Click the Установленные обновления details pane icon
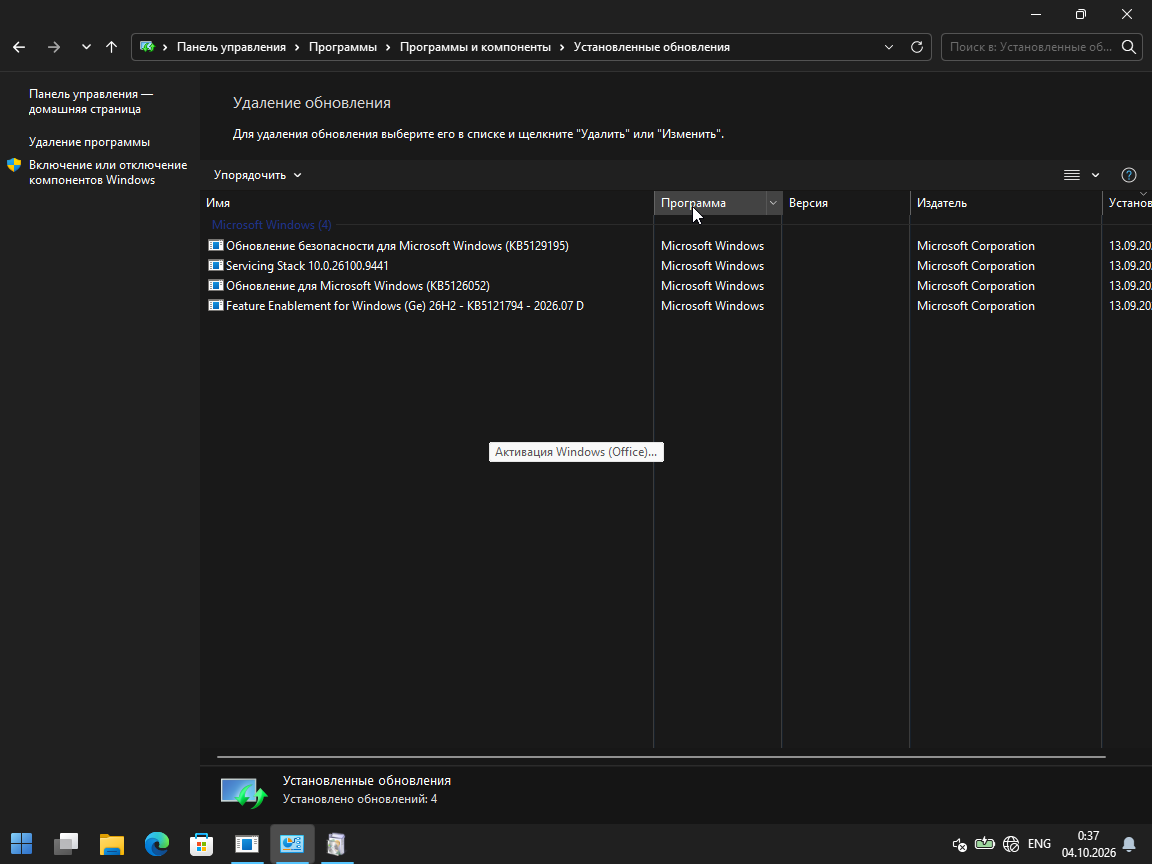 point(244,793)
